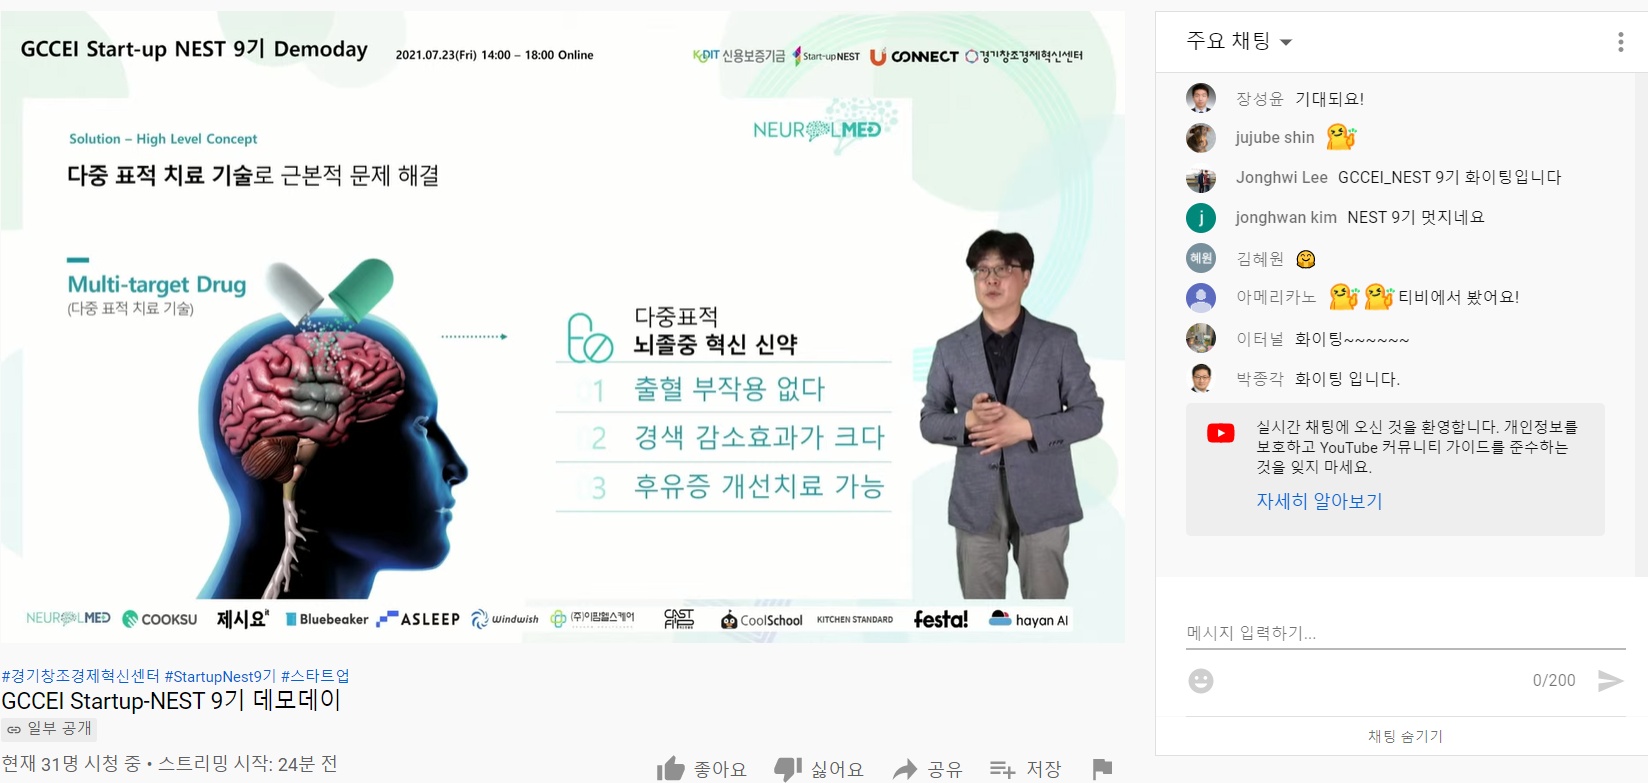Click the save to playlist icon
This screenshot has width=1648, height=783.
1002,769
